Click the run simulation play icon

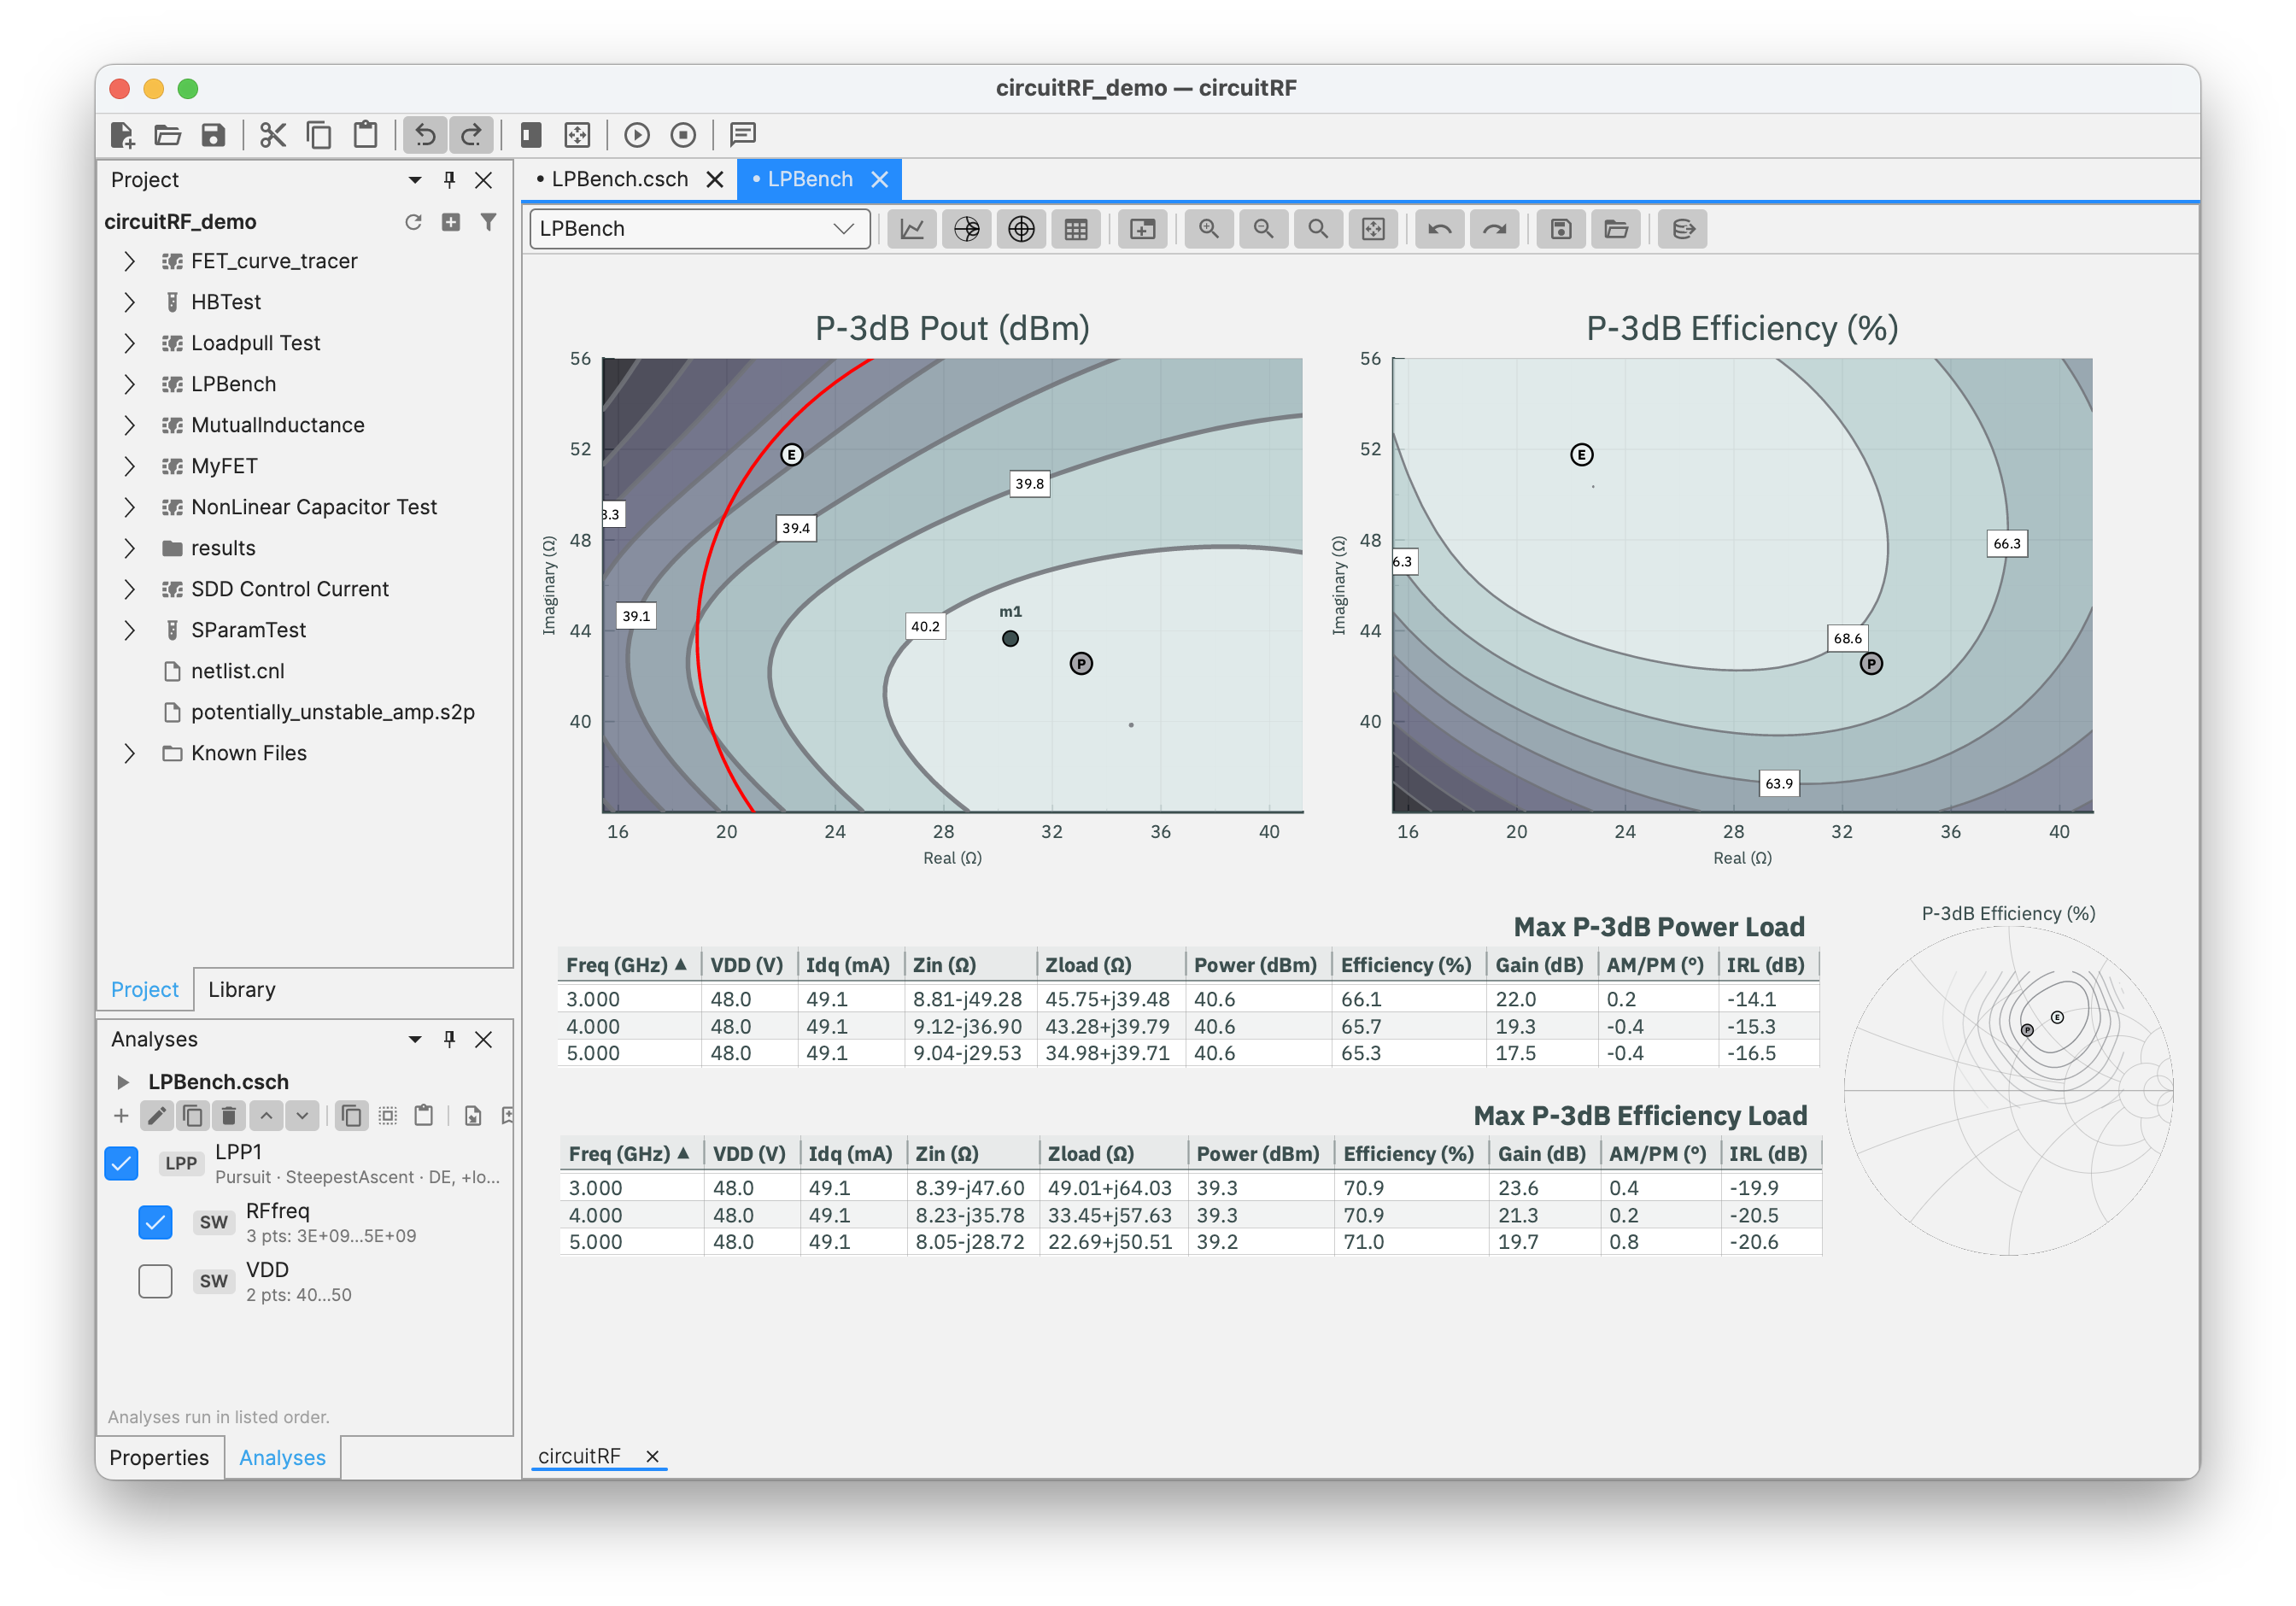pyautogui.click(x=637, y=135)
